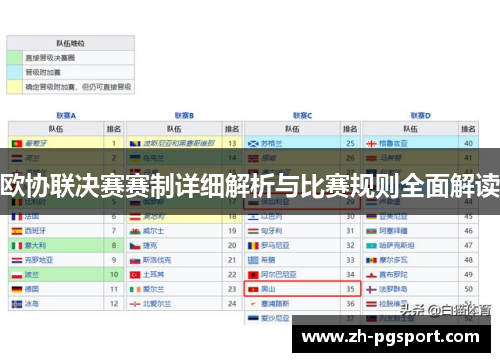
Task: Click rank cell 24 next to 北爱尔兰
Action: 232,304
